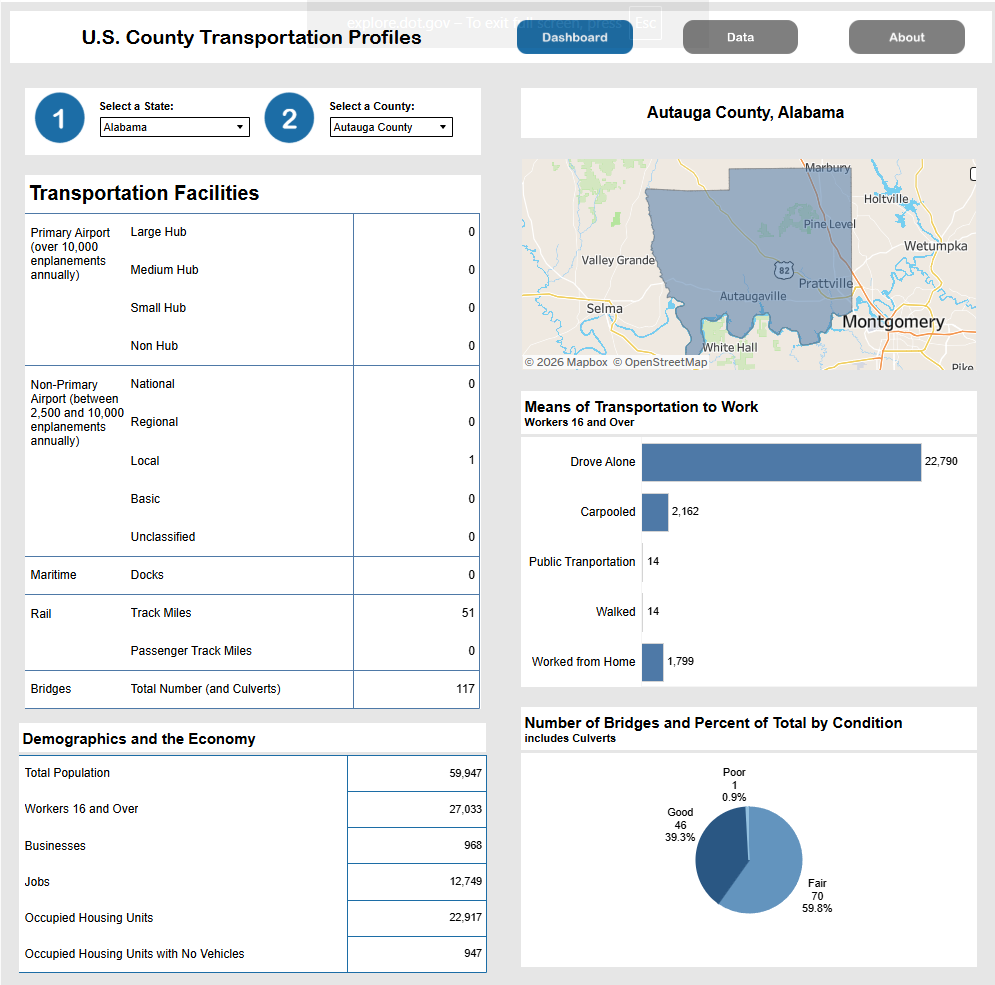Click the Drove Alone value 22,790
The width and height of the screenshot is (995, 985).
pos(941,461)
